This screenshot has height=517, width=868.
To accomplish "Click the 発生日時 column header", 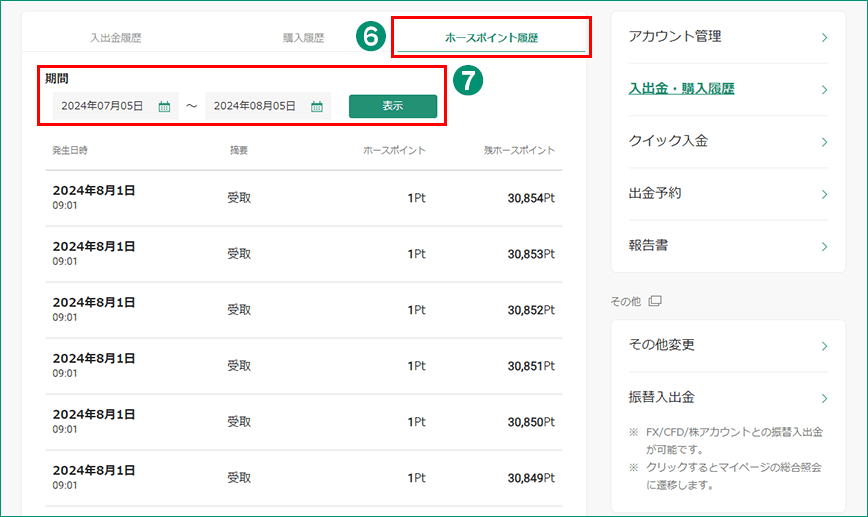I will click(x=70, y=151).
